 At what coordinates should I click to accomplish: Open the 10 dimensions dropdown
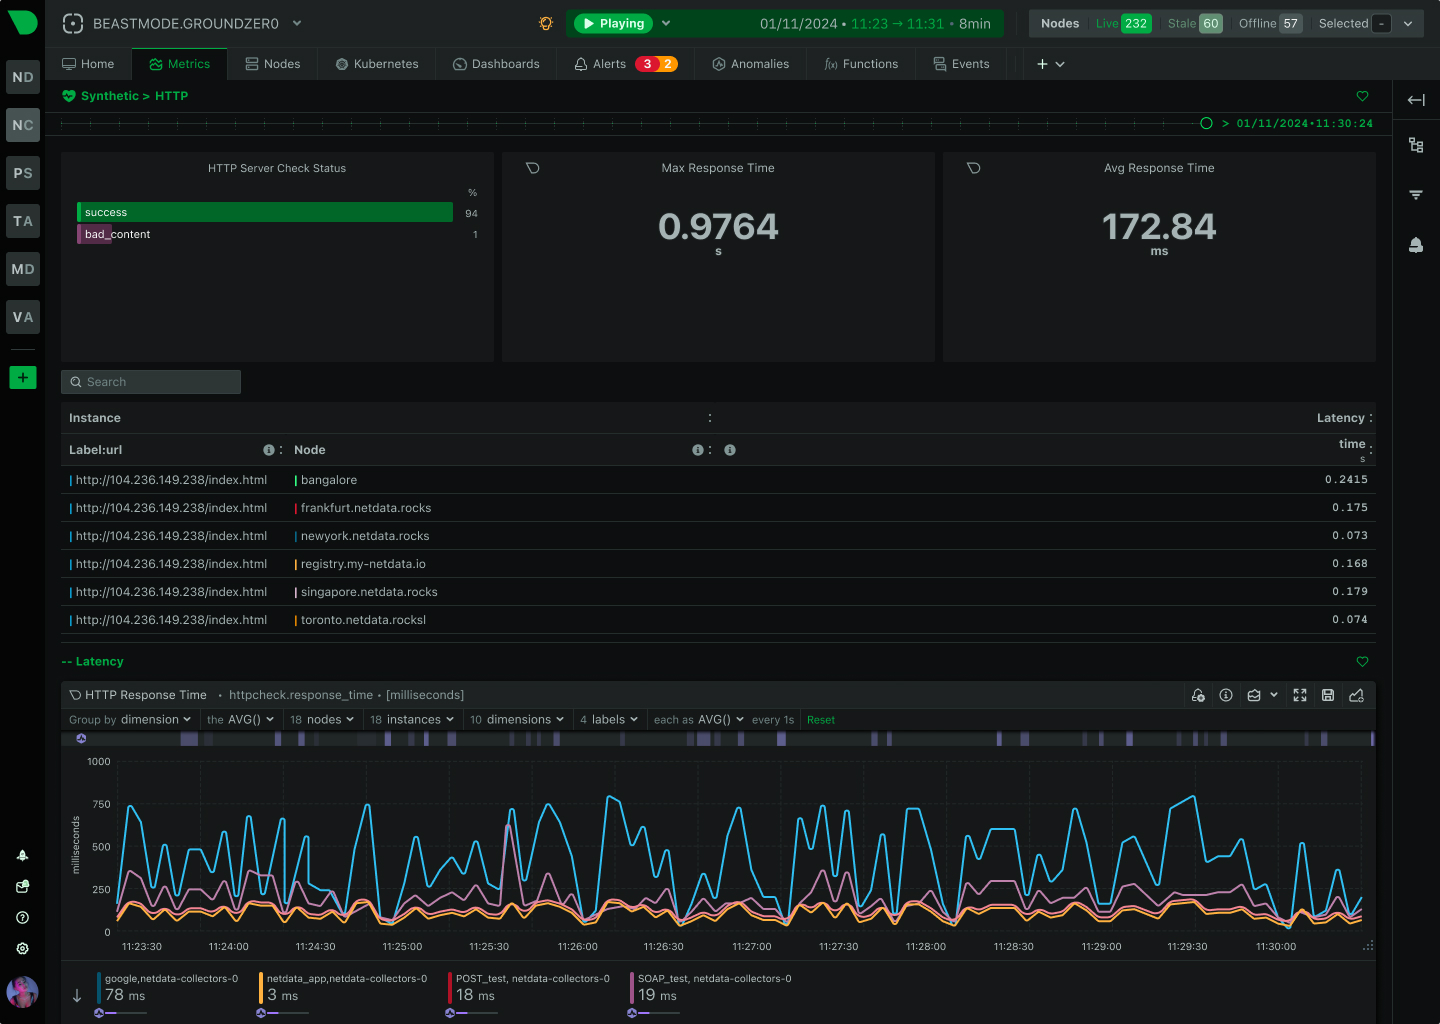516,720
